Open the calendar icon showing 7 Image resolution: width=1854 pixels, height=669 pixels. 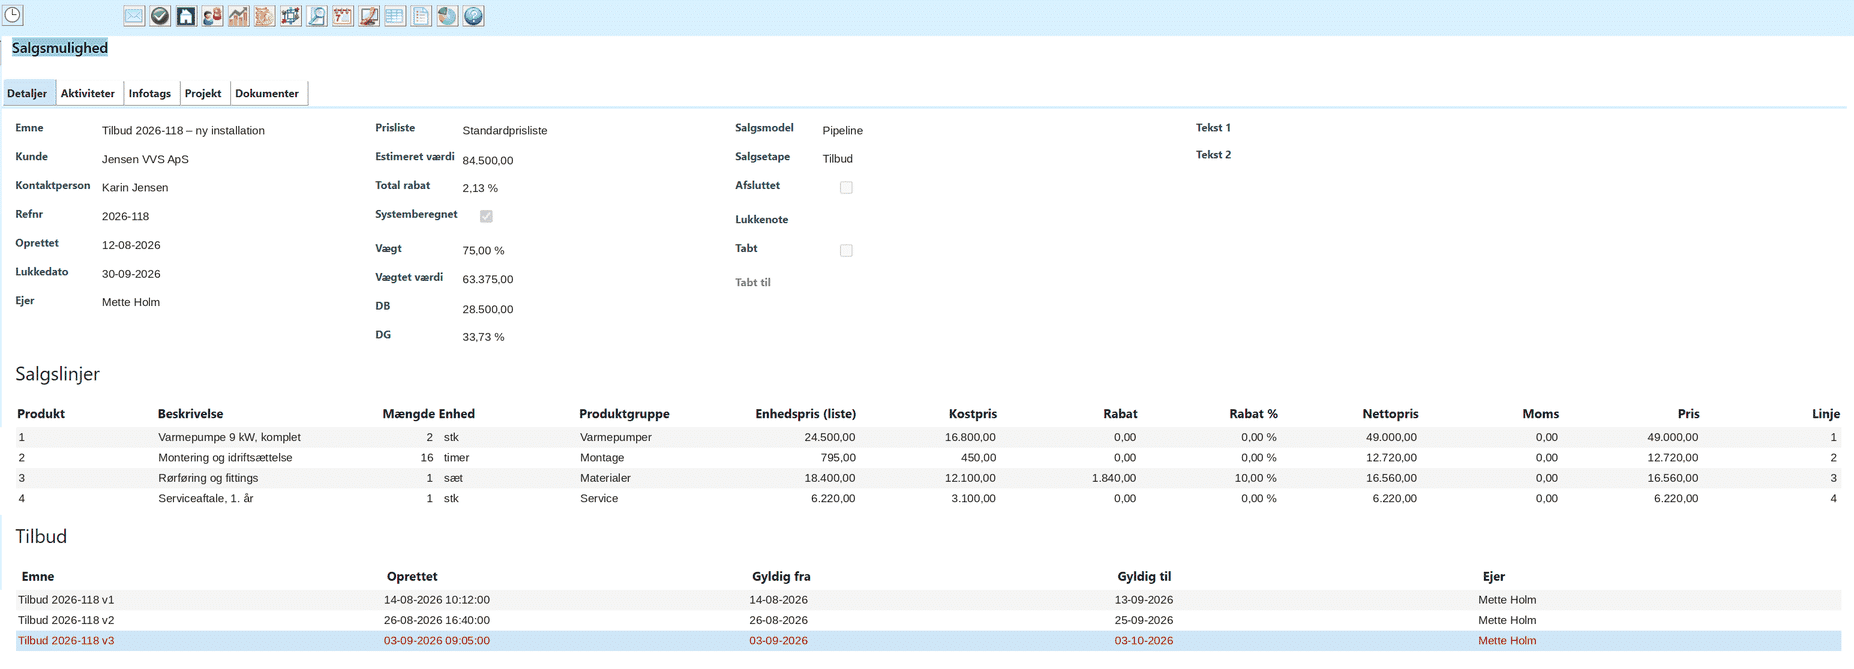tap(342, 16)
